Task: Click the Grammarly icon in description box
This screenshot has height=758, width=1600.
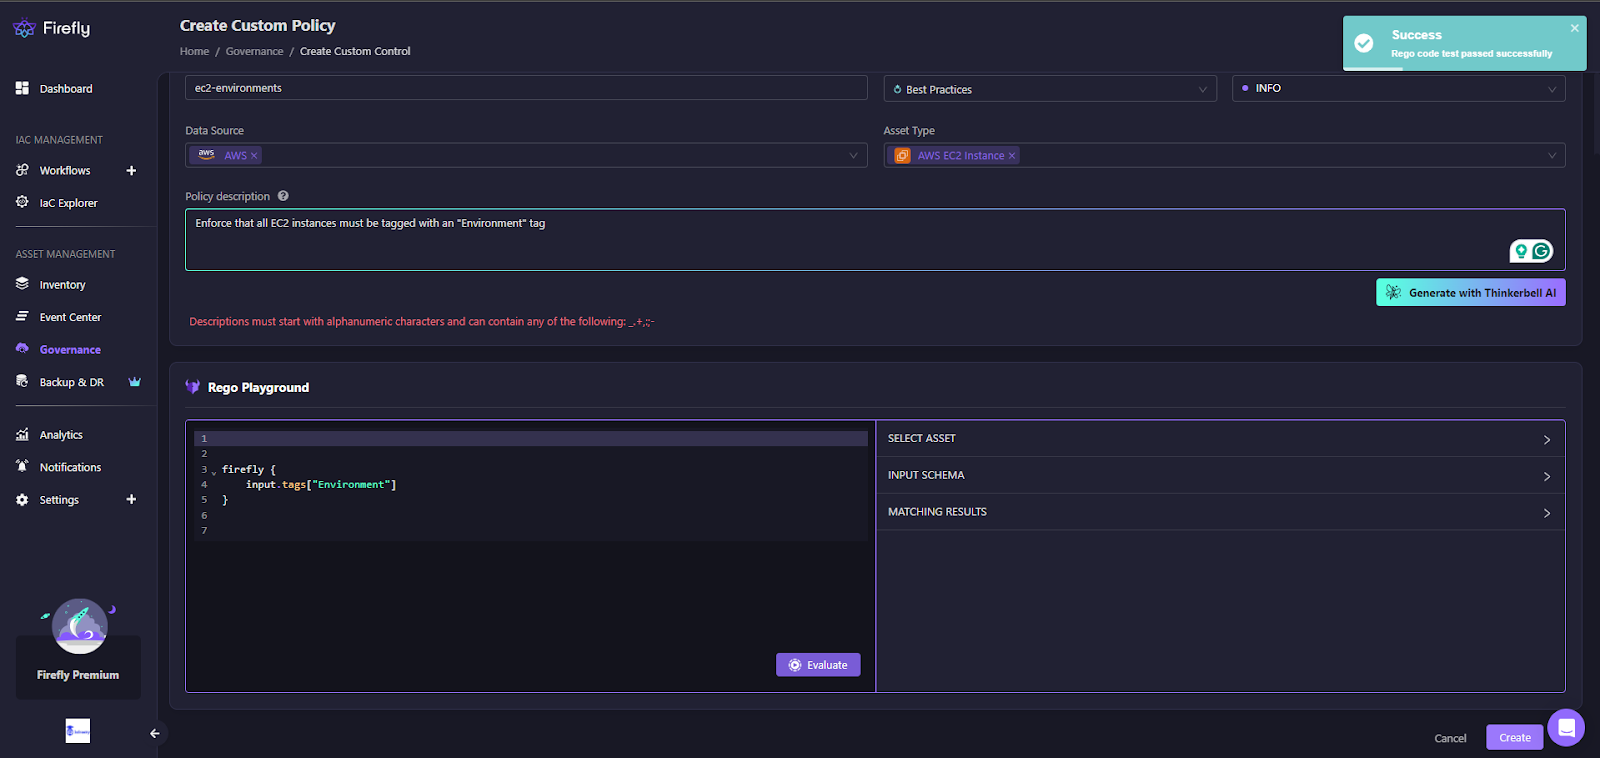Action: click(x=1542, y=251)
